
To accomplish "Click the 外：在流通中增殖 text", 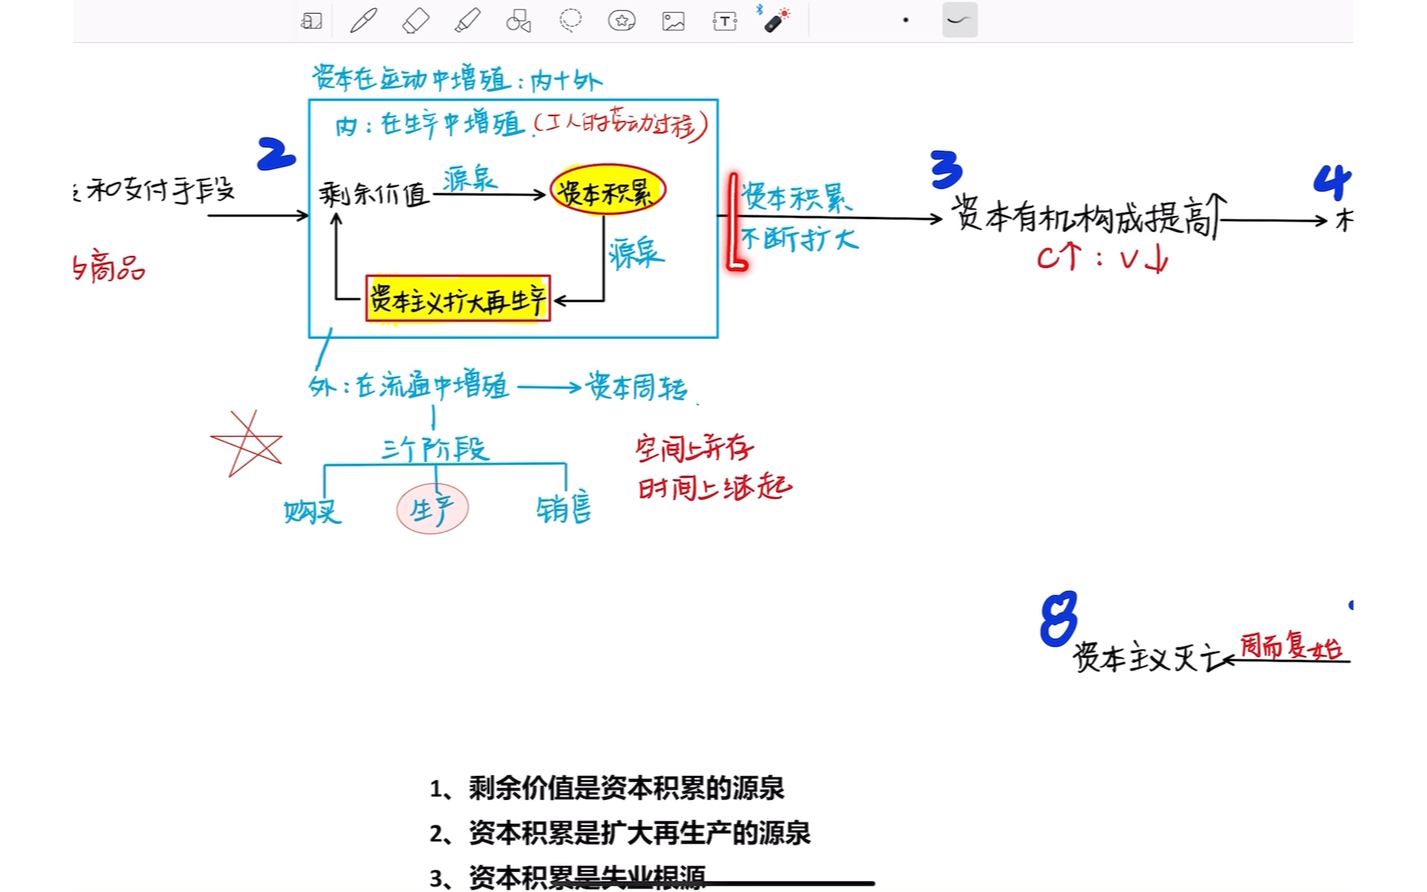I will [x=409, y=385].
